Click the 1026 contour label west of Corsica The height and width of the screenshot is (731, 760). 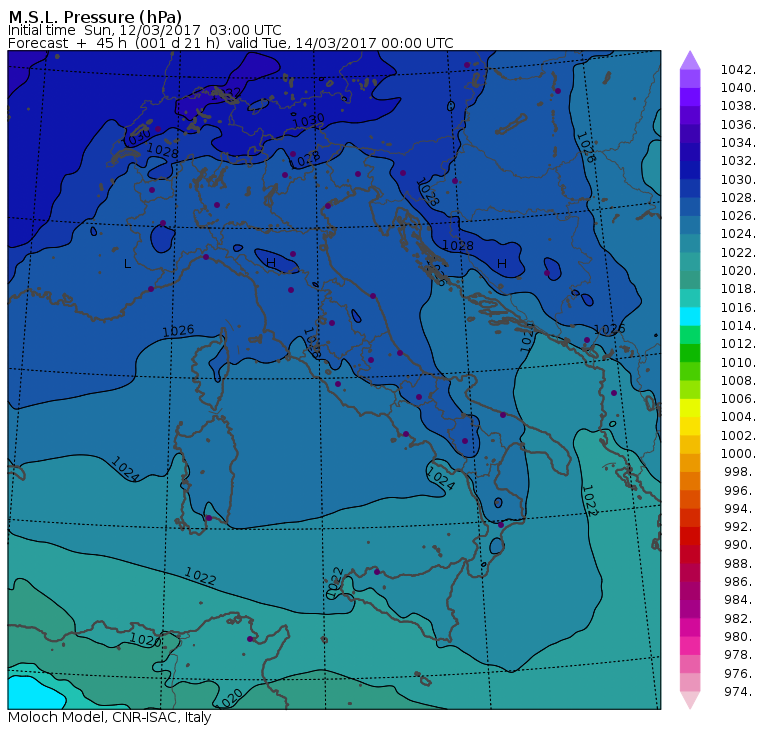click(178, 331)
